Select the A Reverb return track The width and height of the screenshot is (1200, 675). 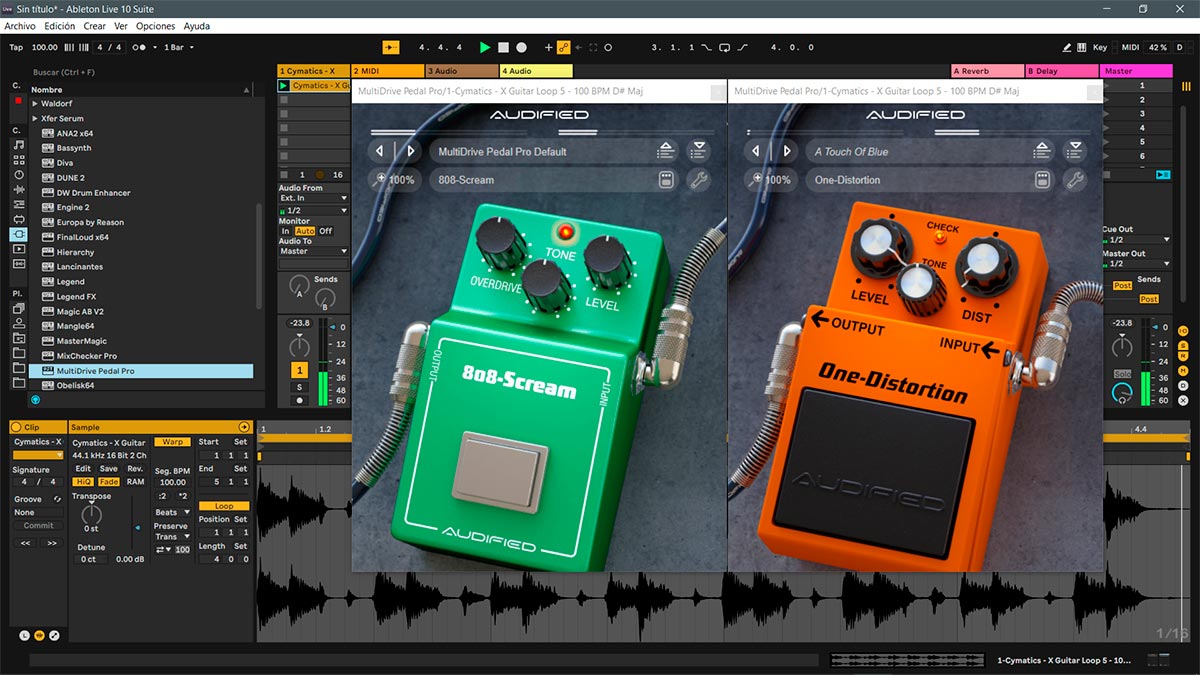[987, 71]
